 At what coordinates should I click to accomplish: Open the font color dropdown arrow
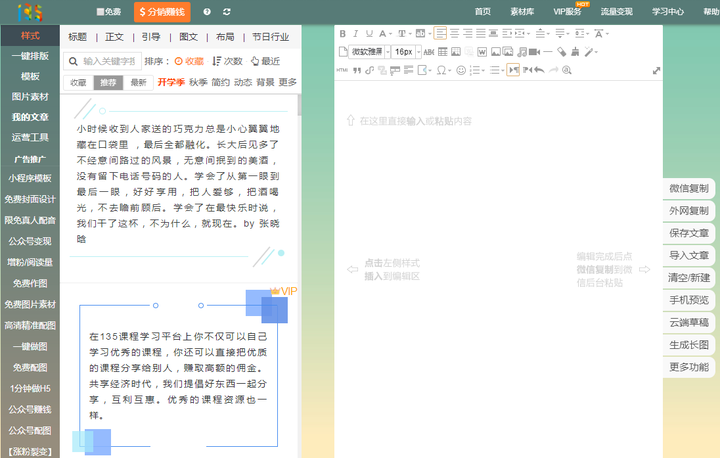pyautogui.click(x=390, y=34)
